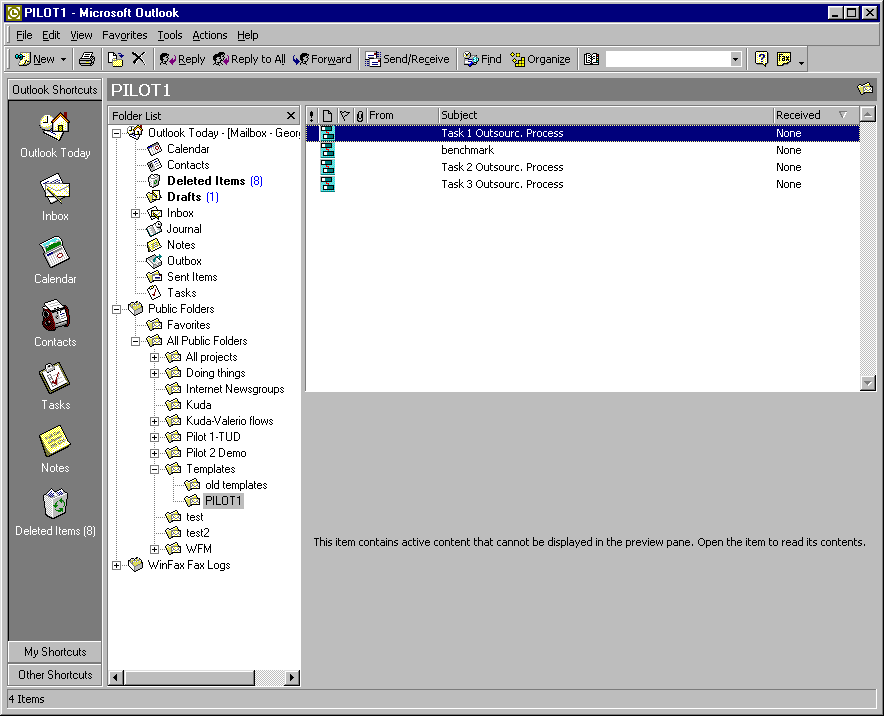Click the WinFax fax toolbar icon
The width and height of the screenshot is (884, 716).
click(x=784, y=59)
